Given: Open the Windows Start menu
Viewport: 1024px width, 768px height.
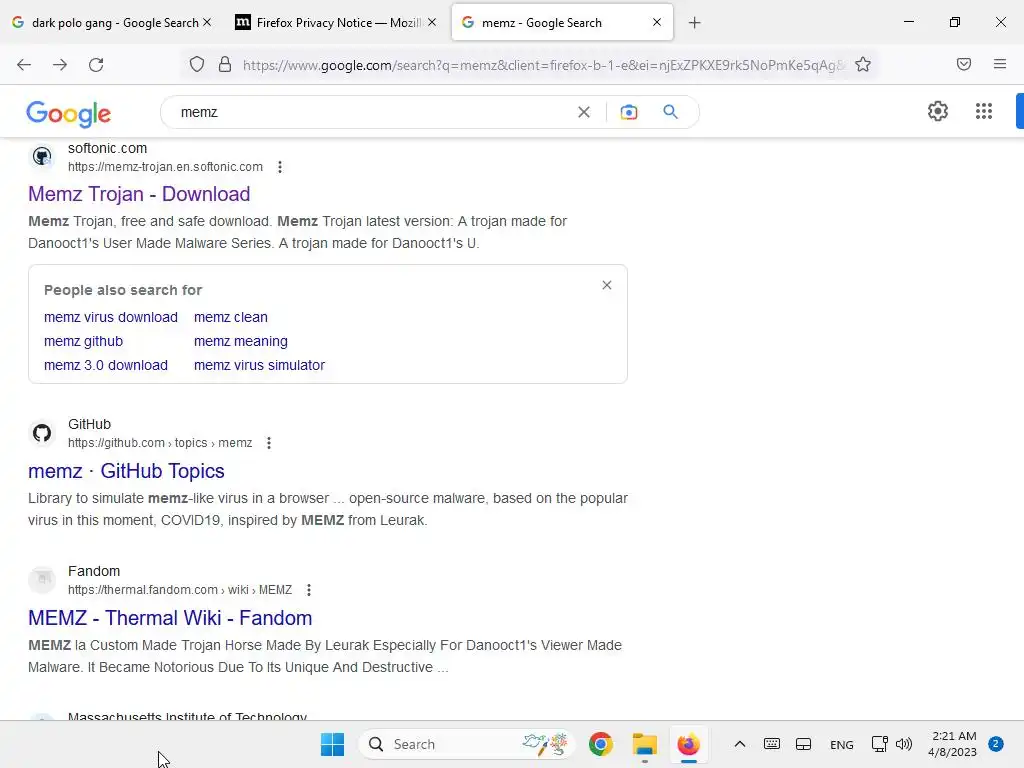Looking at the screenshot, I should coord(332,744).
